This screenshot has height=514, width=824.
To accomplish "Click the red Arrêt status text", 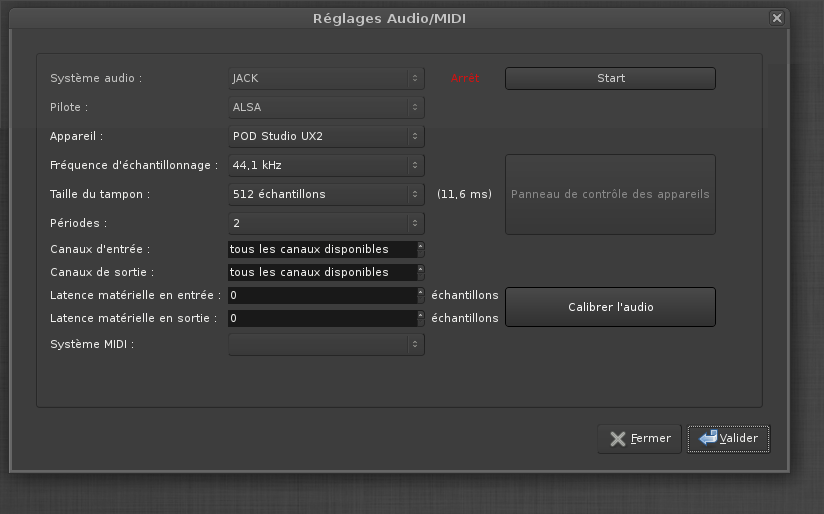I will [465, 78].
